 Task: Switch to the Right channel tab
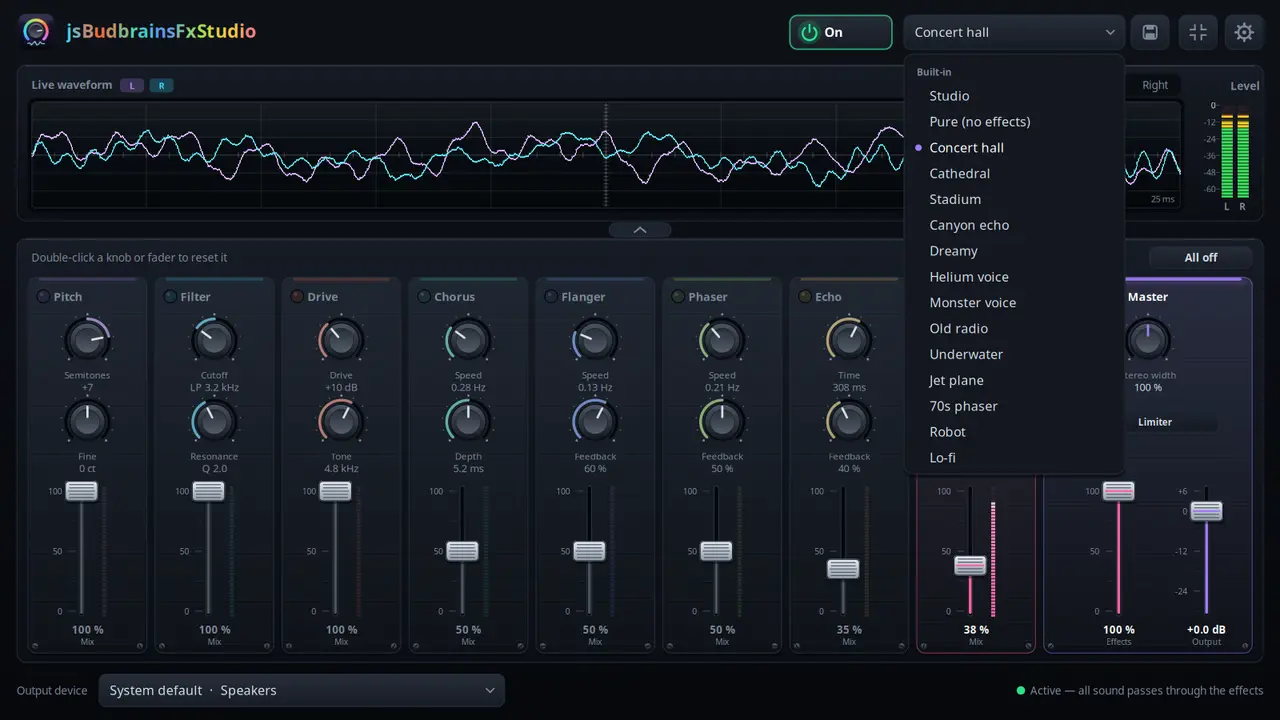(x=1155, y=85)
